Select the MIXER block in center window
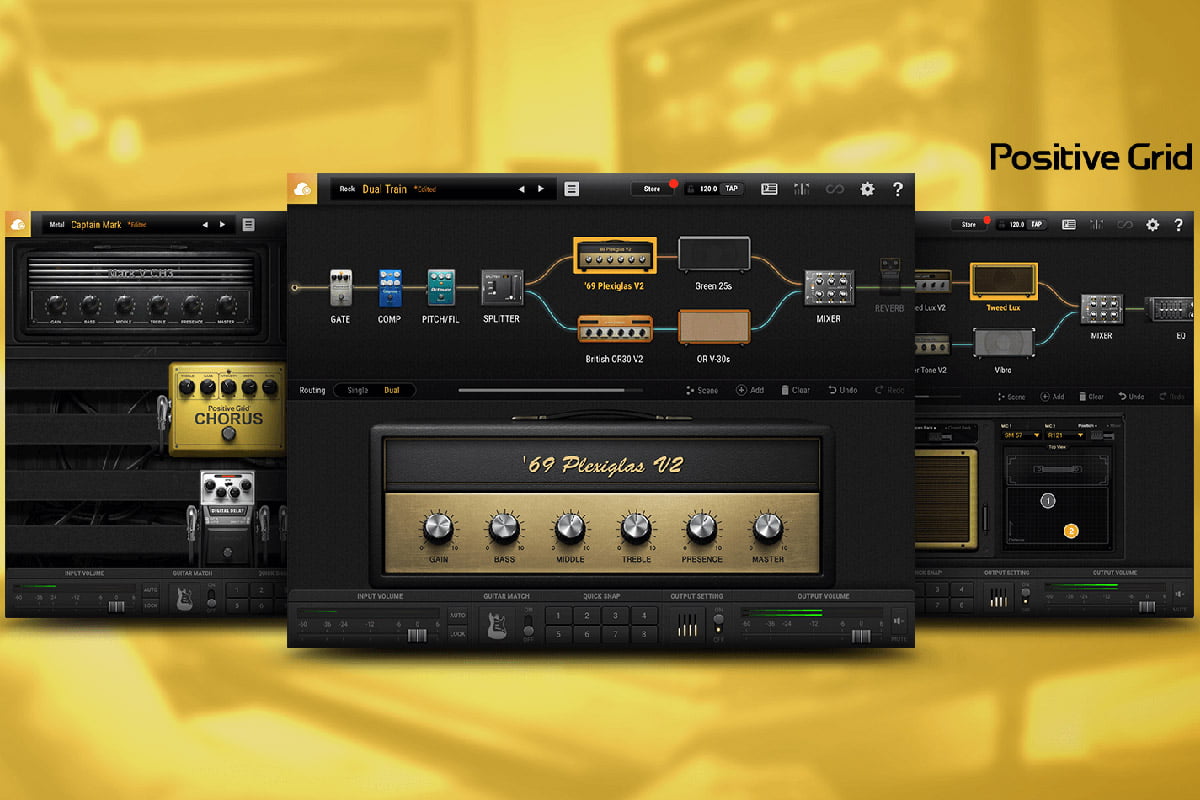Viewport: 1200px width, 800px height. (x=829, y=288)
